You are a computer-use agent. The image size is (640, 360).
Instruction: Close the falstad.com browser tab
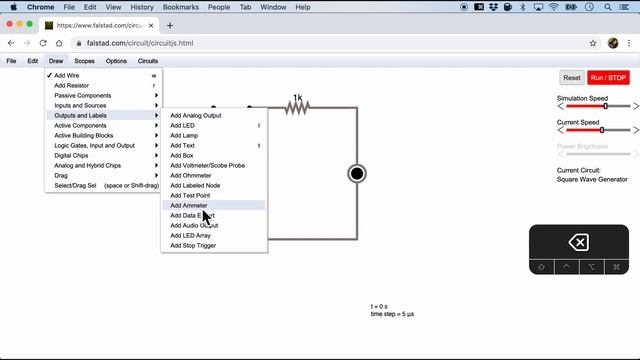click(x=151, y=25)
